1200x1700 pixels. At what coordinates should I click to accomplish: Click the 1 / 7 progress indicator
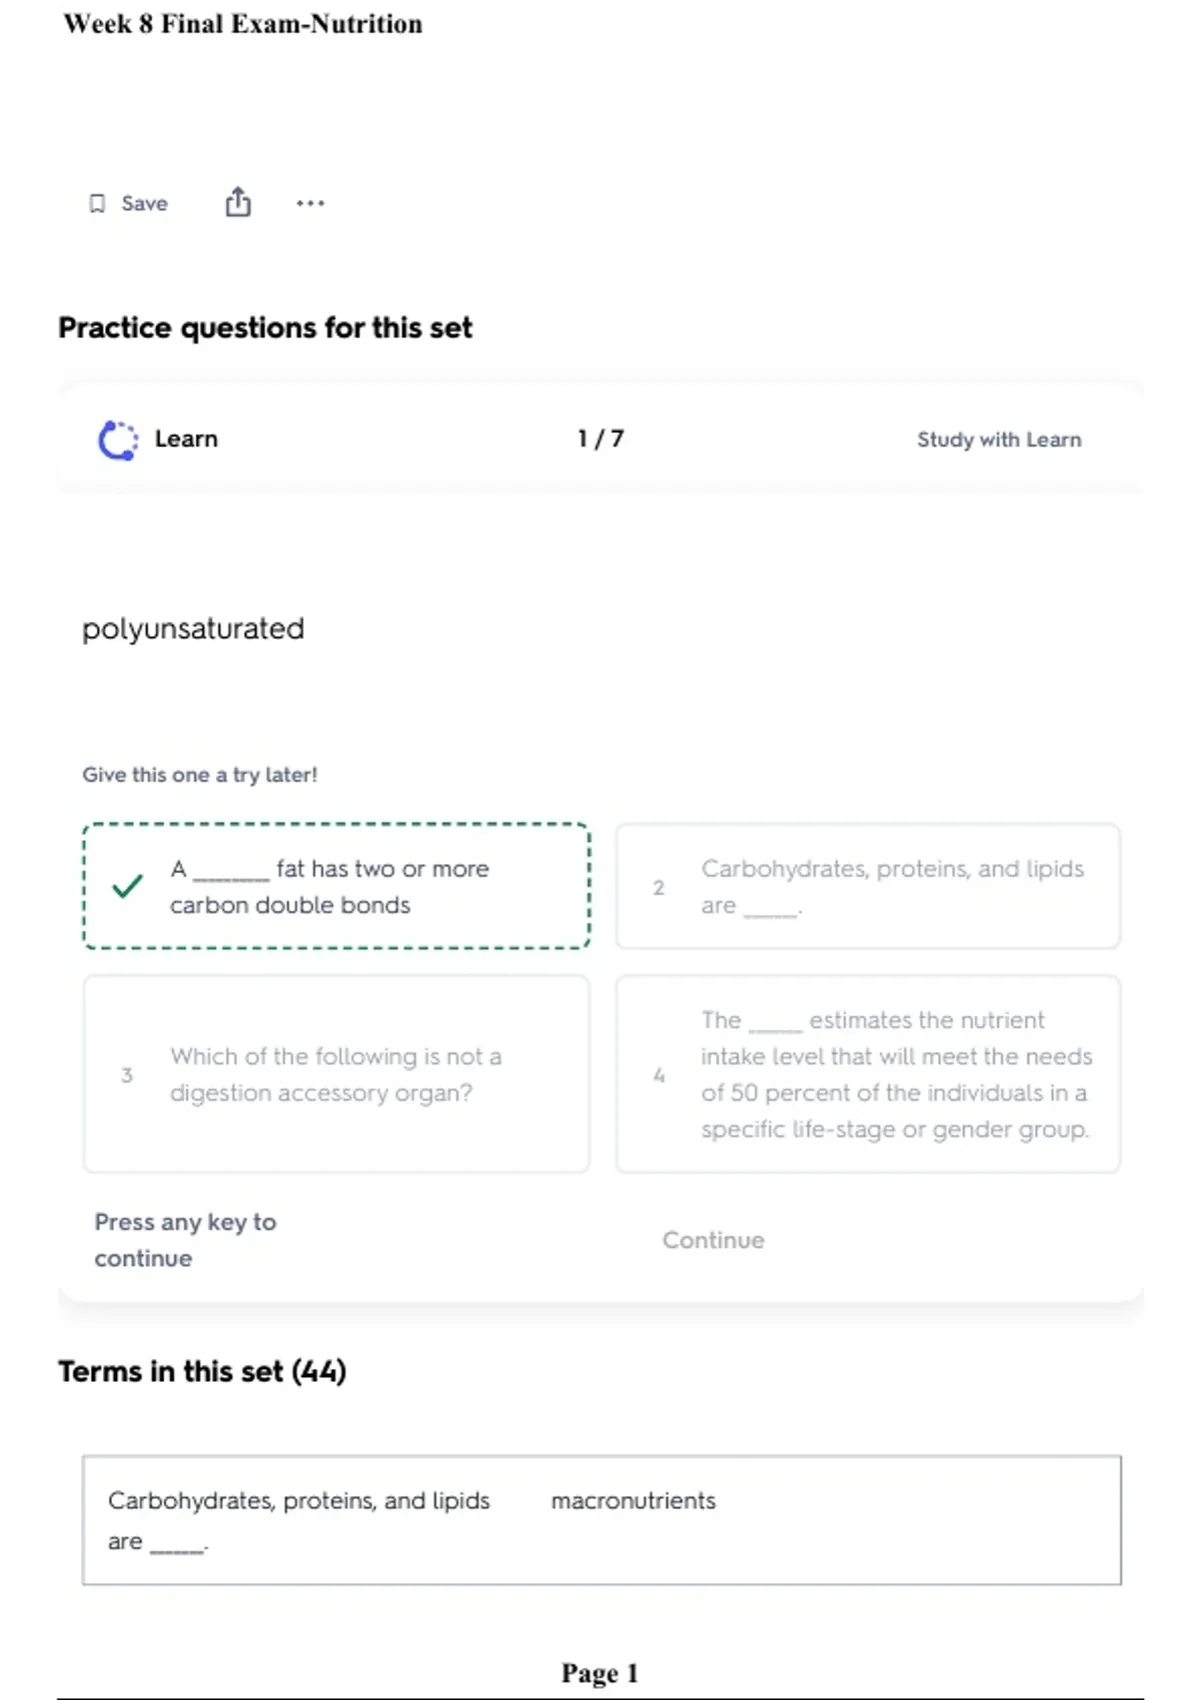600,439
